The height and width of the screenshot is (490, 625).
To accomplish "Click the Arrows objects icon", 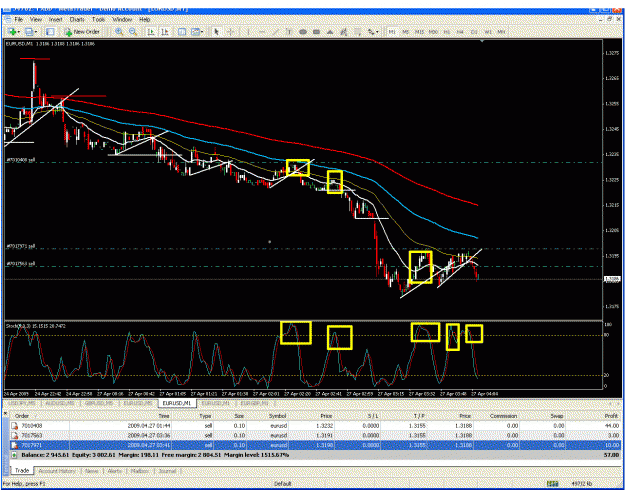I will tap(371, 31).
